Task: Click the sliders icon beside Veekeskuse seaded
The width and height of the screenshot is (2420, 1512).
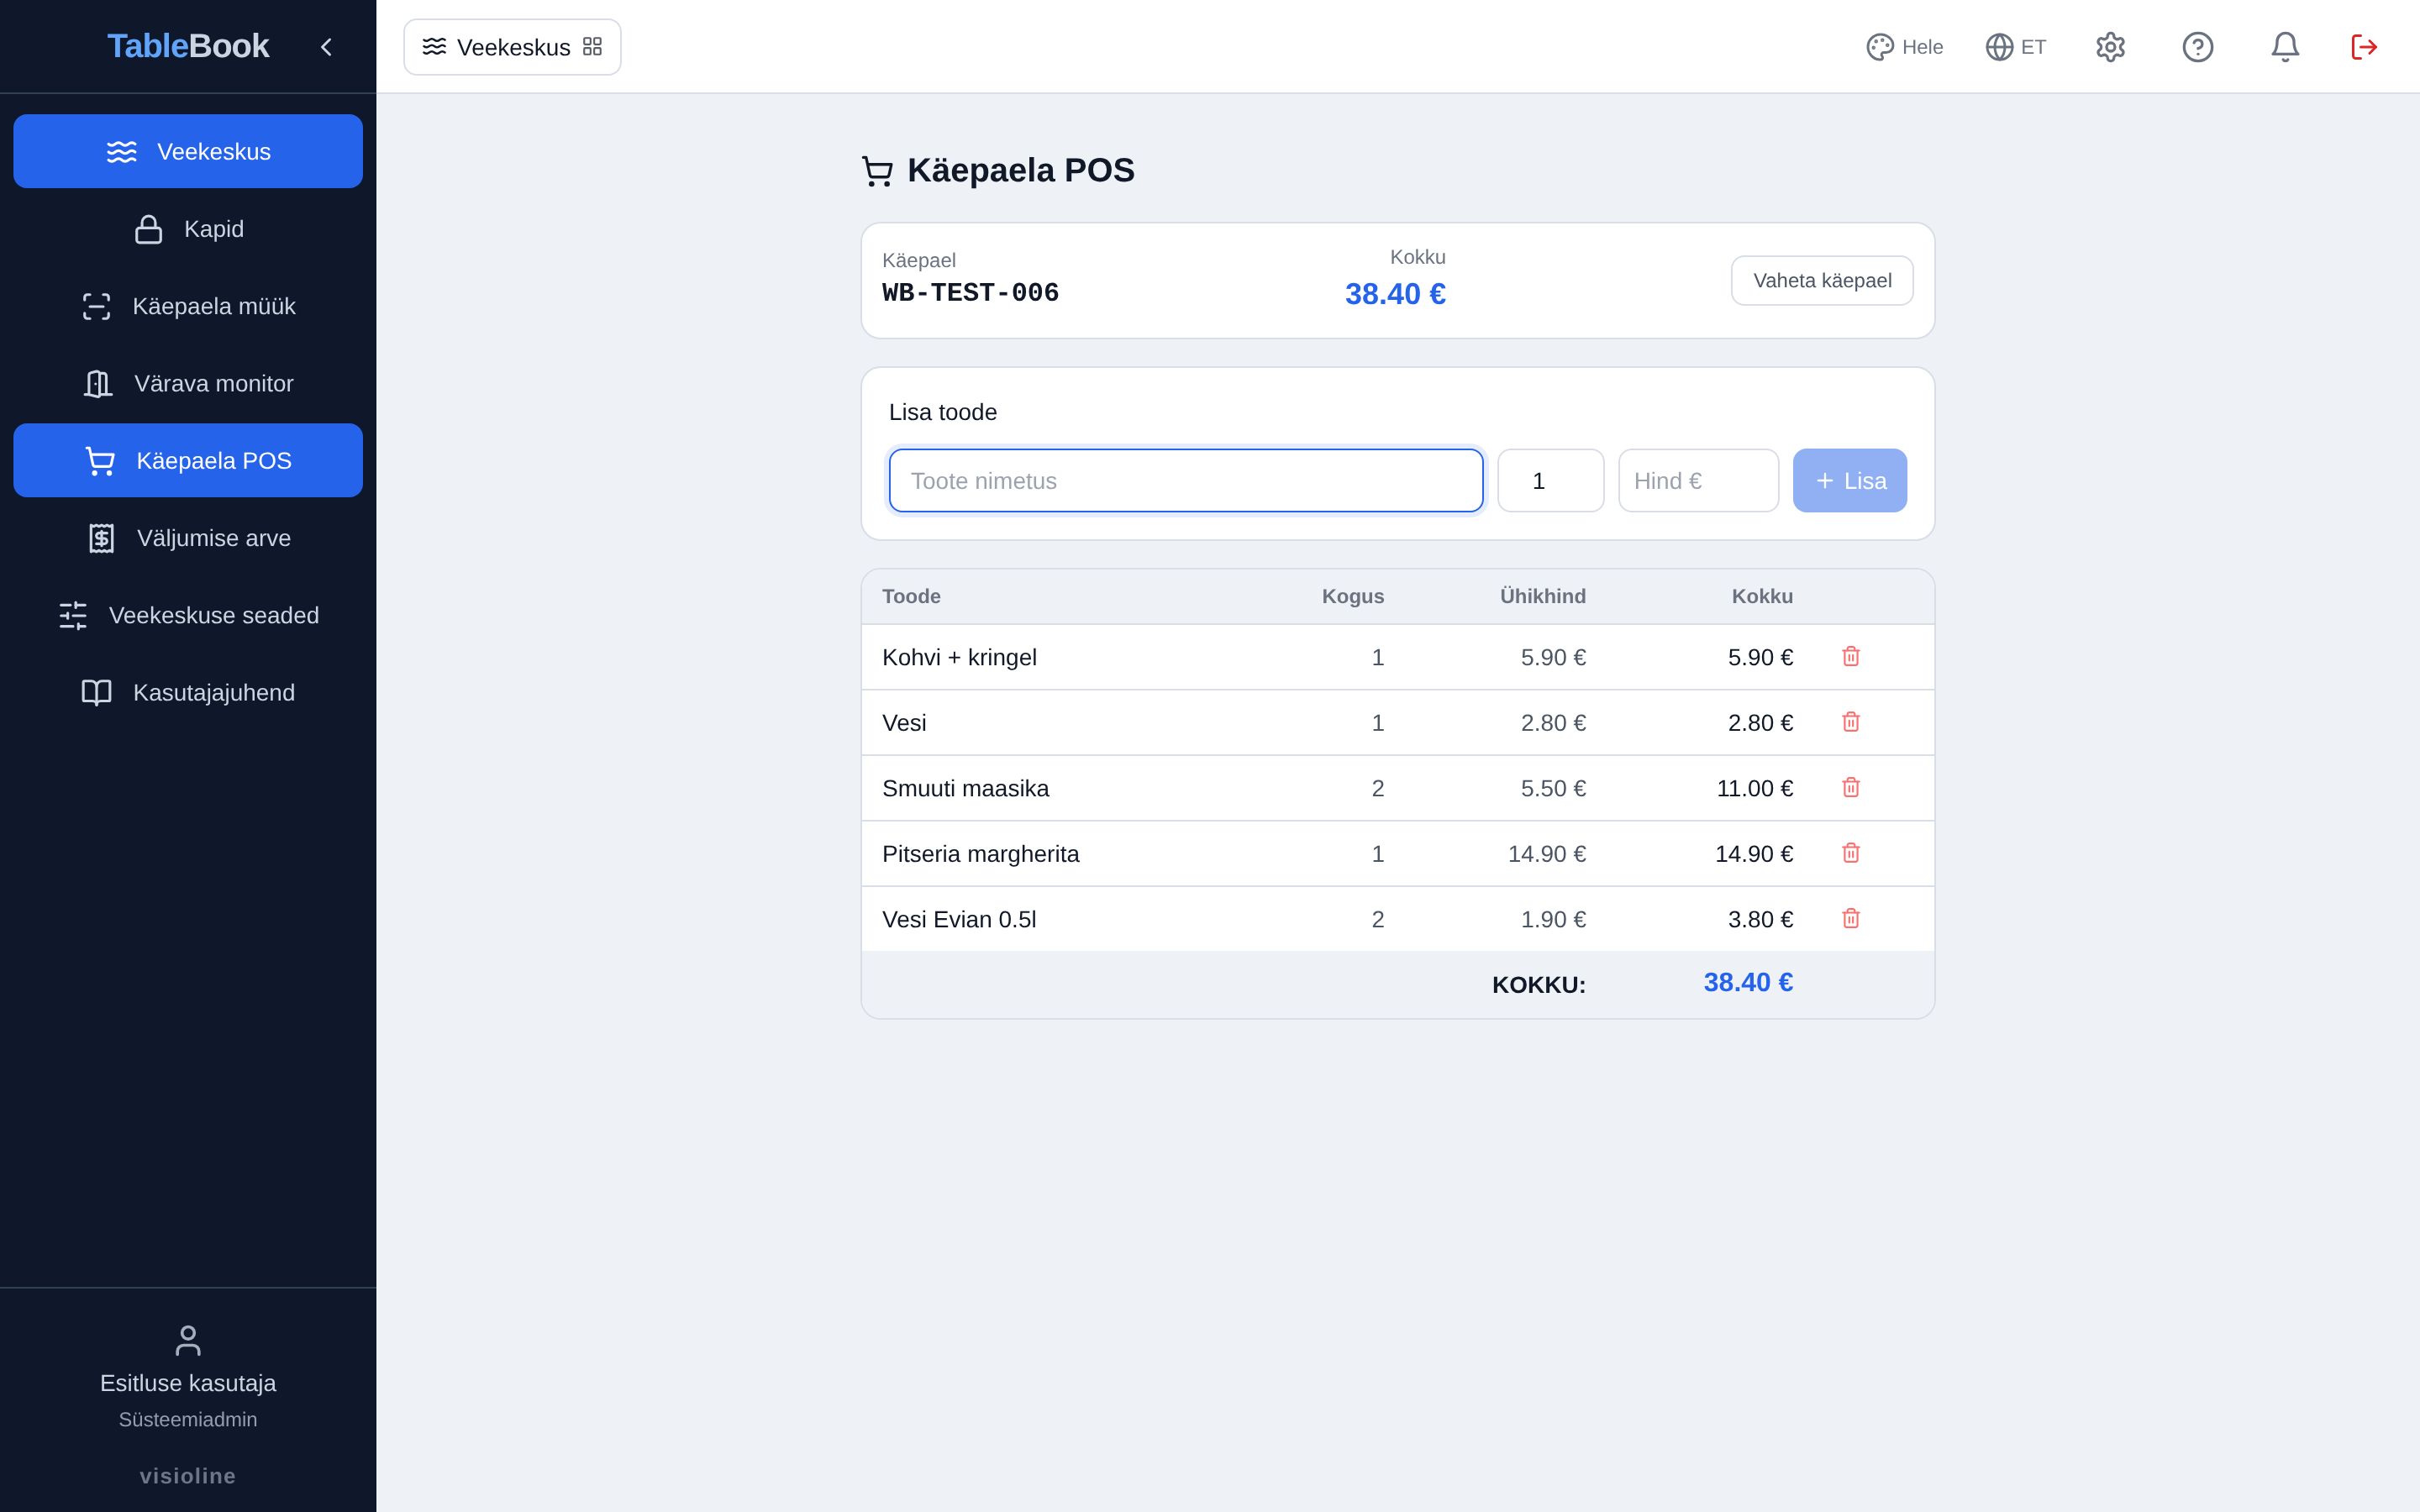Action: (x=73, y=615)
